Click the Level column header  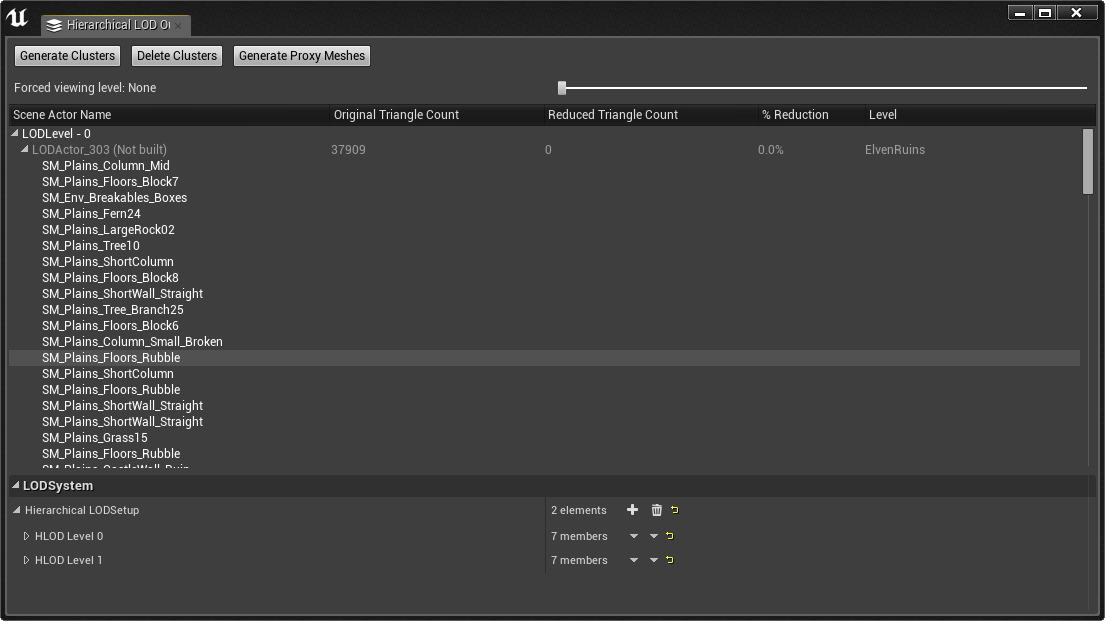[980, 114]
